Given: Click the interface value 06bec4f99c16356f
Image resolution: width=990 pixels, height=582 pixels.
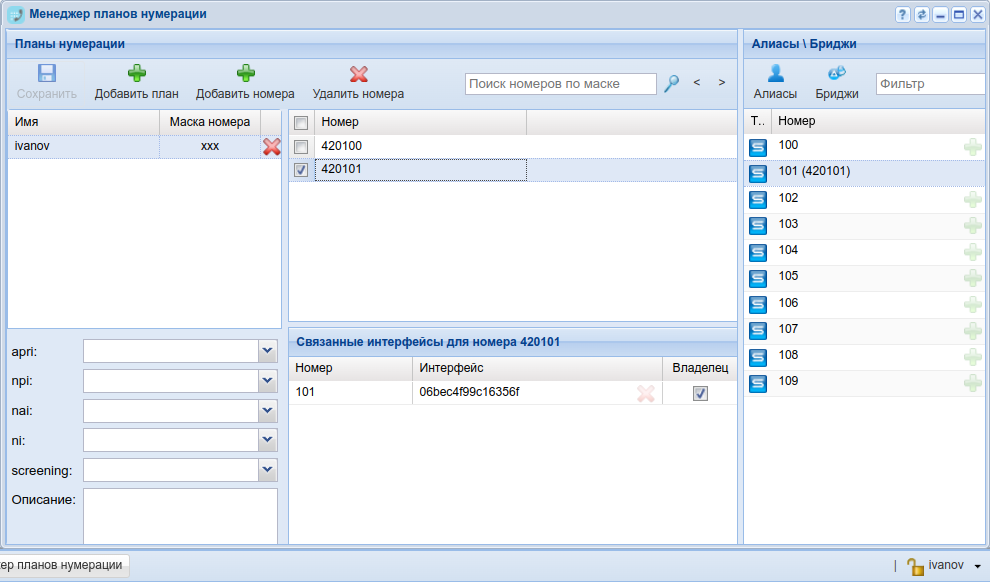Looking at the screenshot, I should [469, 392].
